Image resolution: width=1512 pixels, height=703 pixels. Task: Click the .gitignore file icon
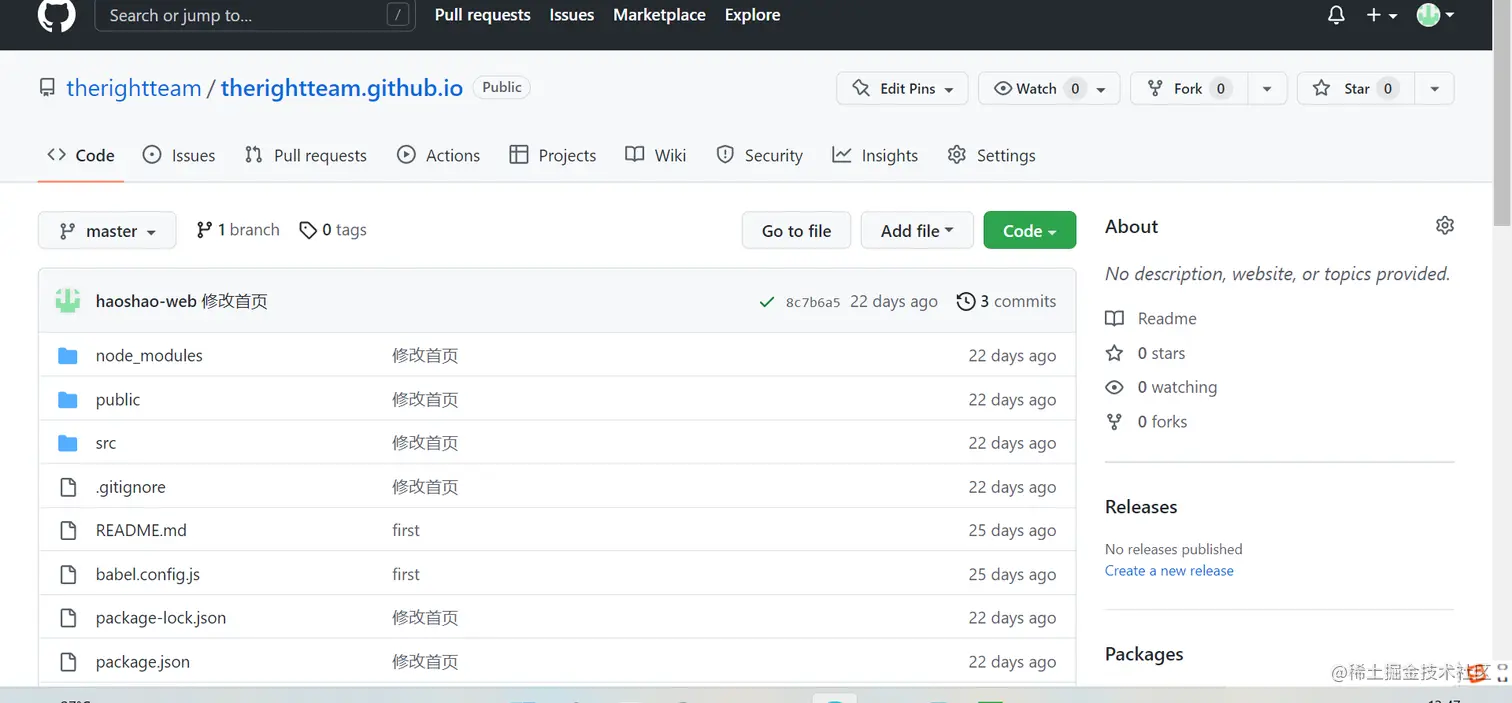(x=68, y=487)
